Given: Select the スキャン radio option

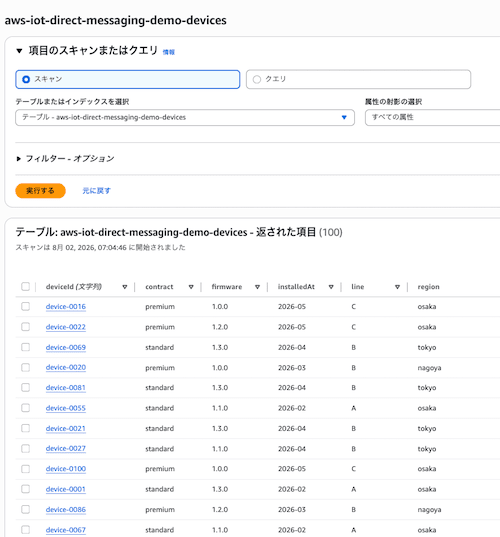Looking at the screenshot, I should click(x=127, y=79).
